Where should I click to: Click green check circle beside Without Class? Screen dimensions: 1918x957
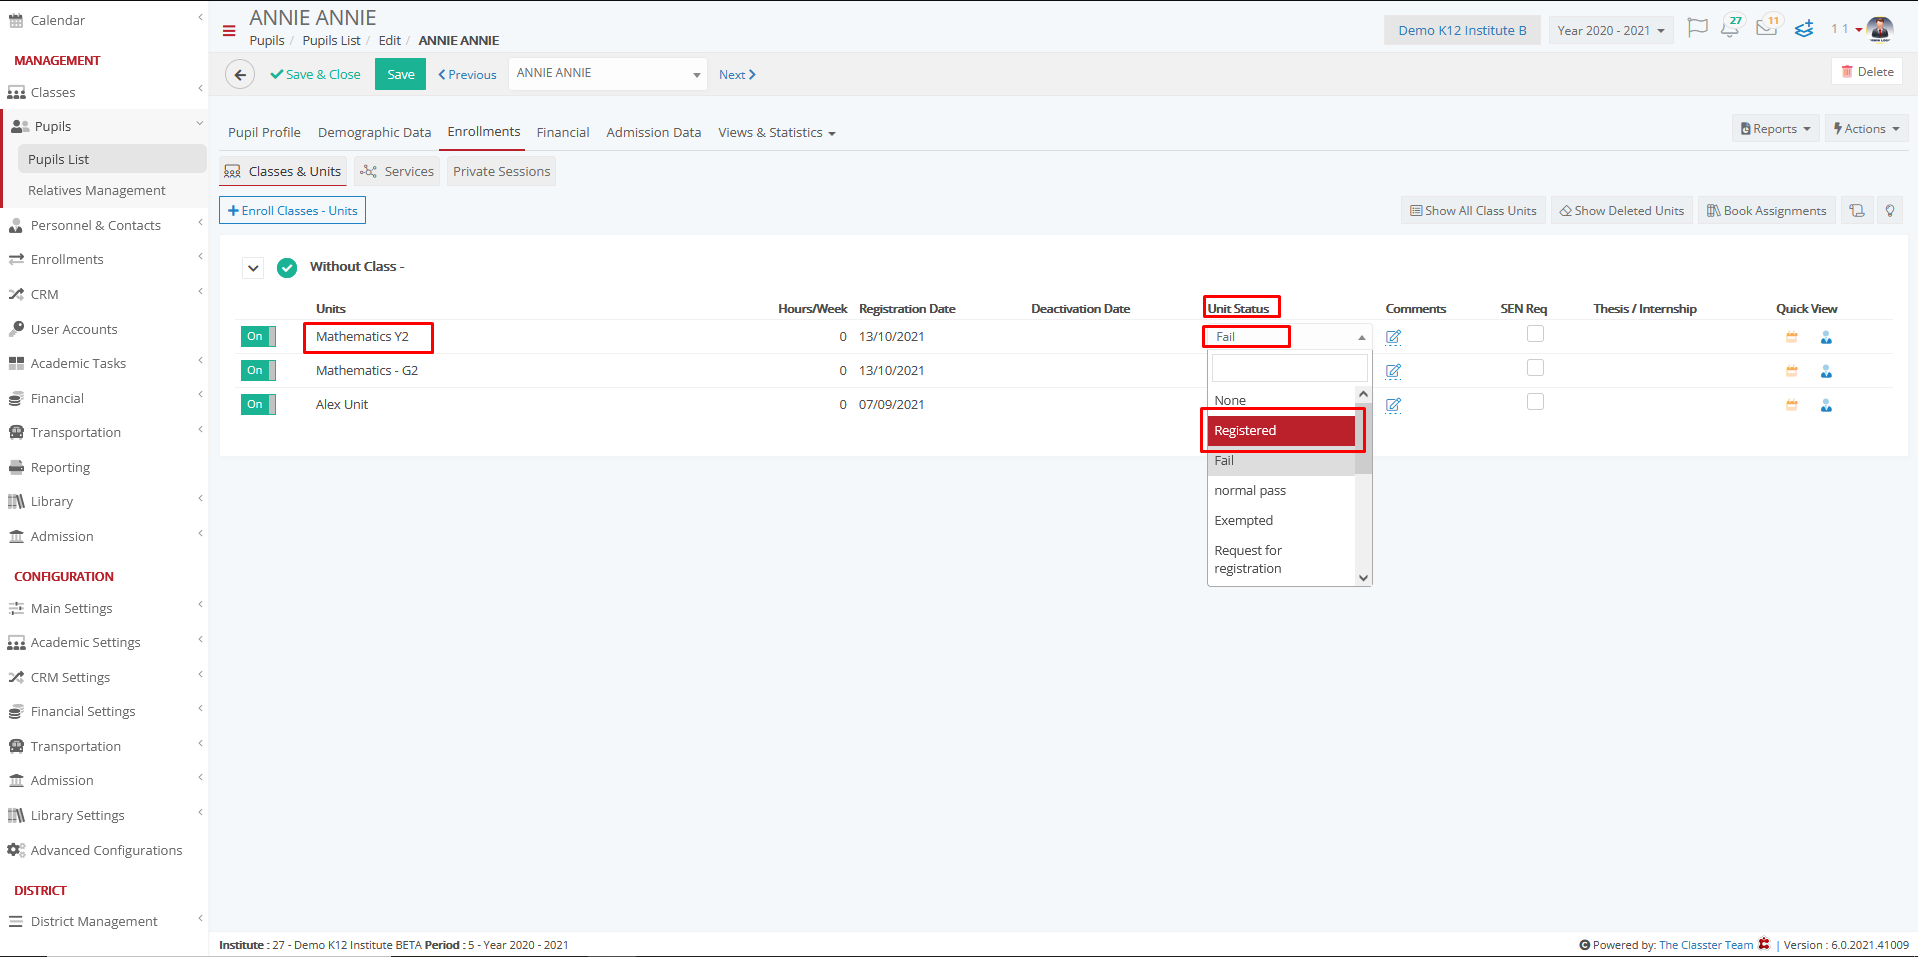click(x=287, y=267)
